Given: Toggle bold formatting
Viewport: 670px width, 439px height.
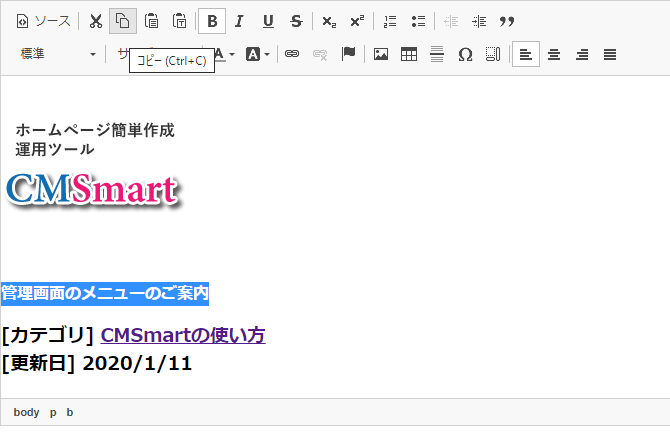Looking at the screenshot, I should (212, 21).
